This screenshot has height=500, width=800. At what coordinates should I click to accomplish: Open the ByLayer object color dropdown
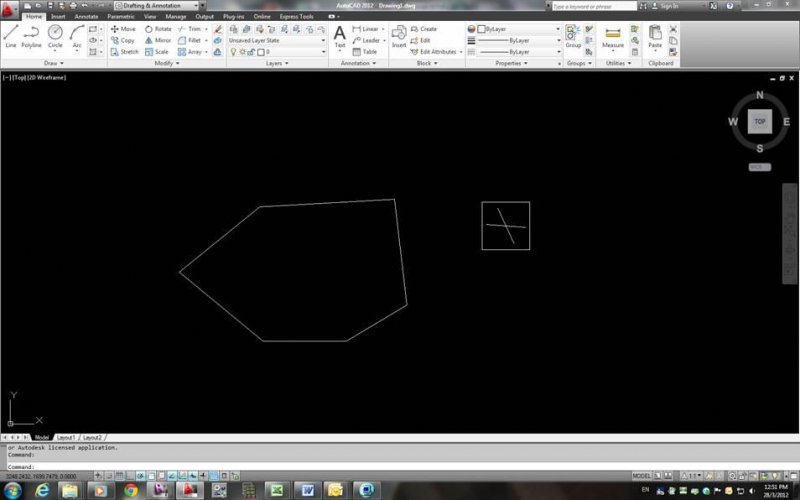pyautogui.click(x=520, y=29)
